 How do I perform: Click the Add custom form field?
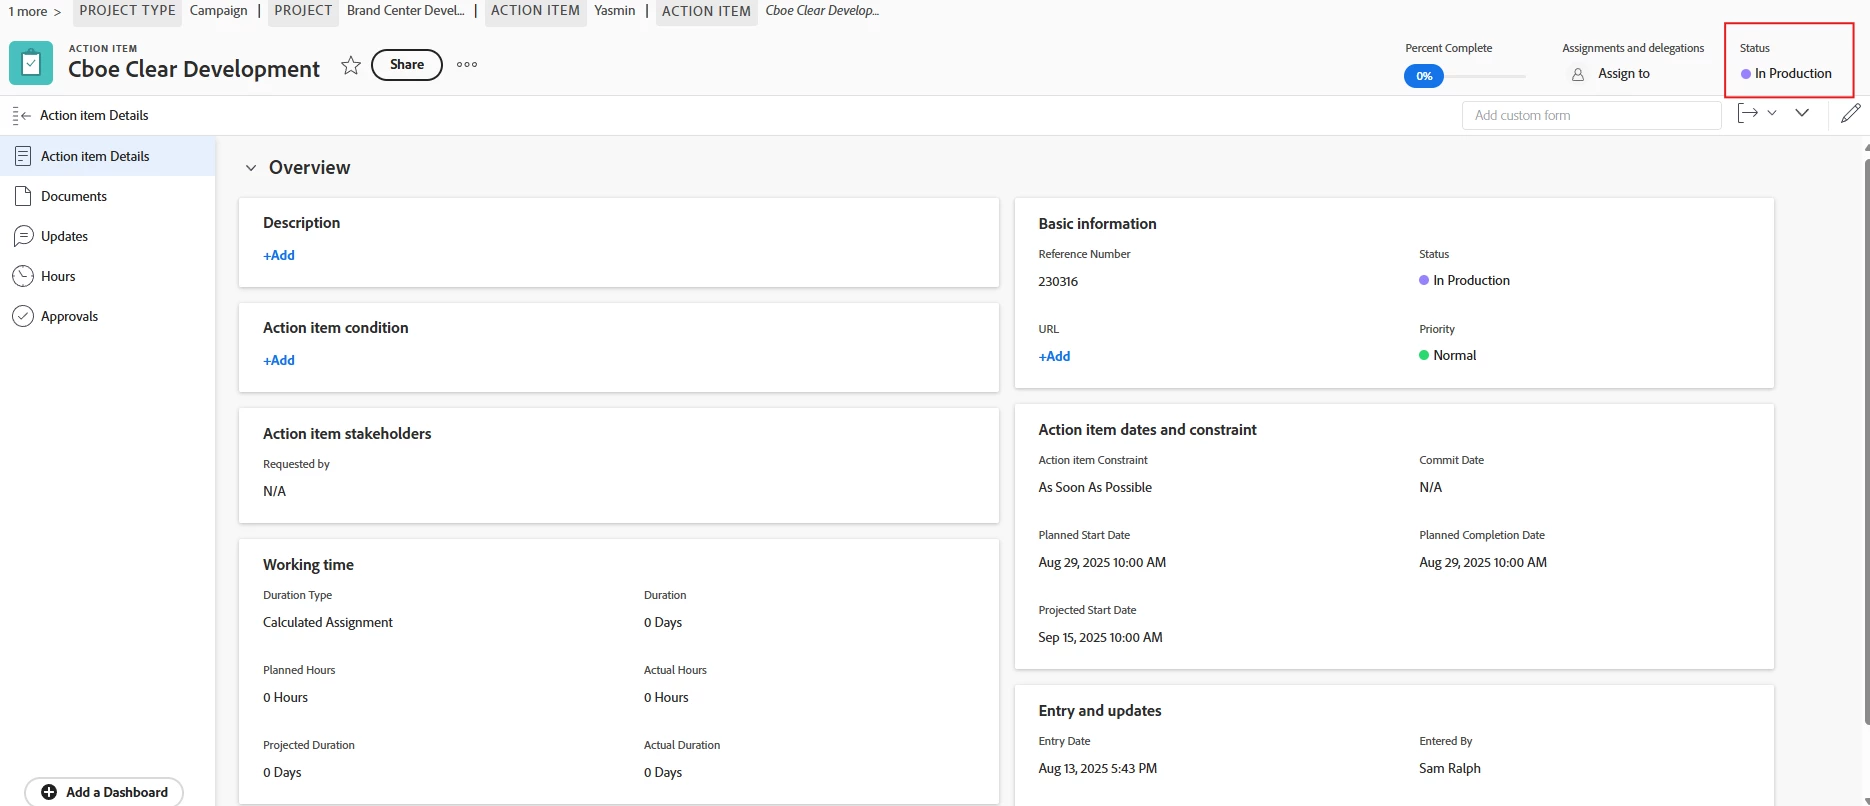coord(1592,115)
